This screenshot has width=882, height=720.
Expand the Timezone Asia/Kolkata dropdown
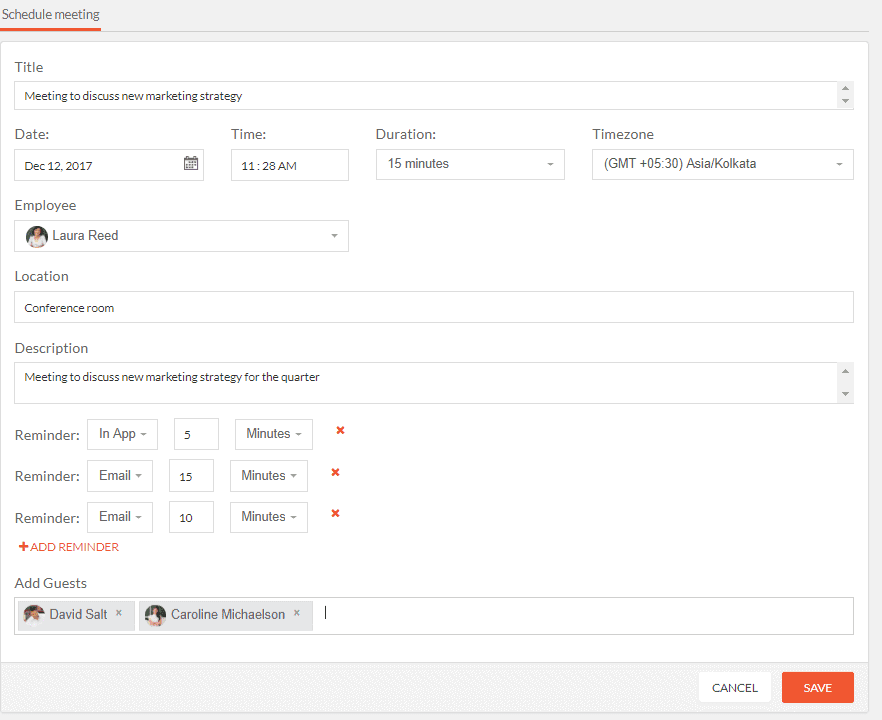pyautogui.click(x=723, y=164)
